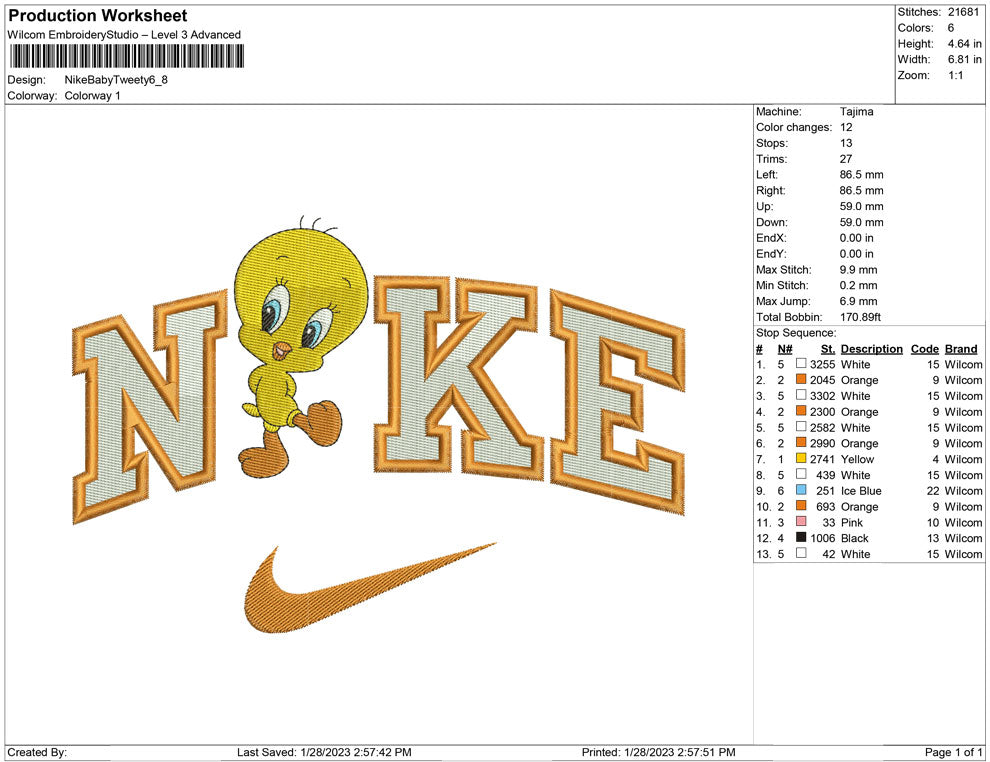
Task: Click the Zoom value '1:1'
Action: pyautogui.click(x=955, y=75)
